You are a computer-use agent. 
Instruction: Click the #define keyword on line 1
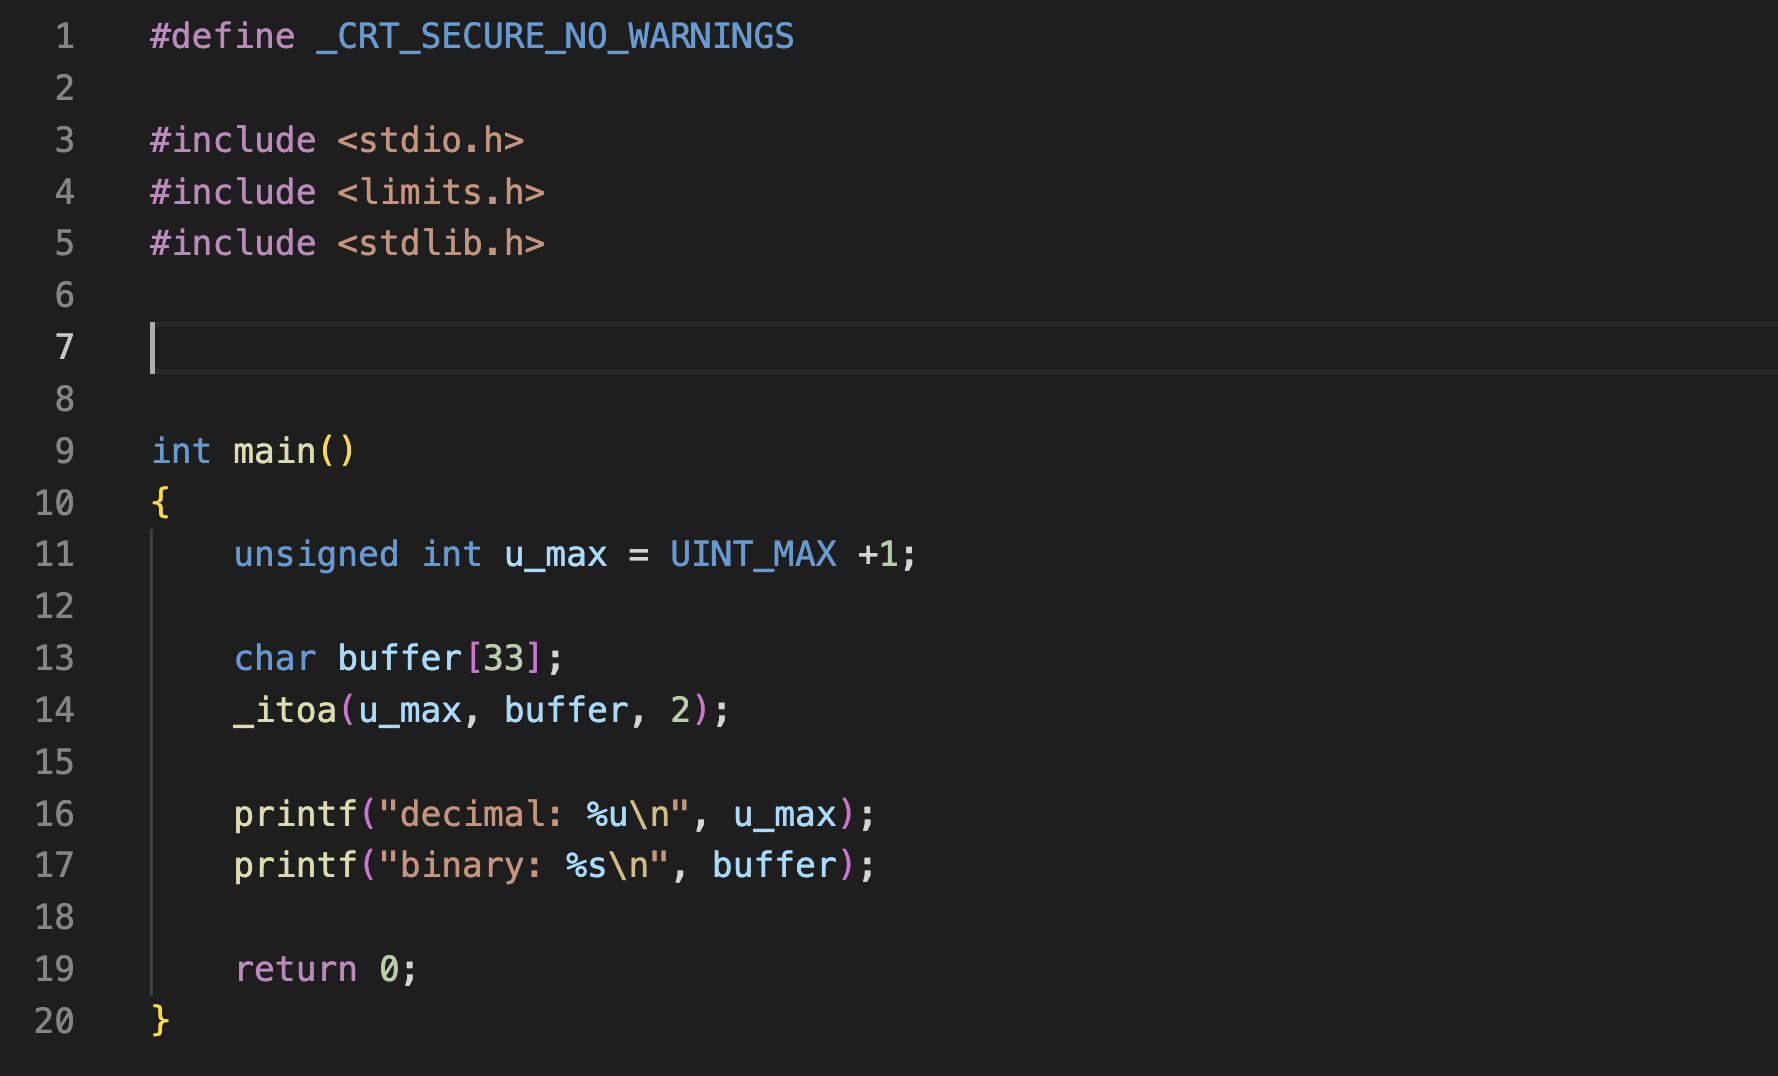(222, 37)
